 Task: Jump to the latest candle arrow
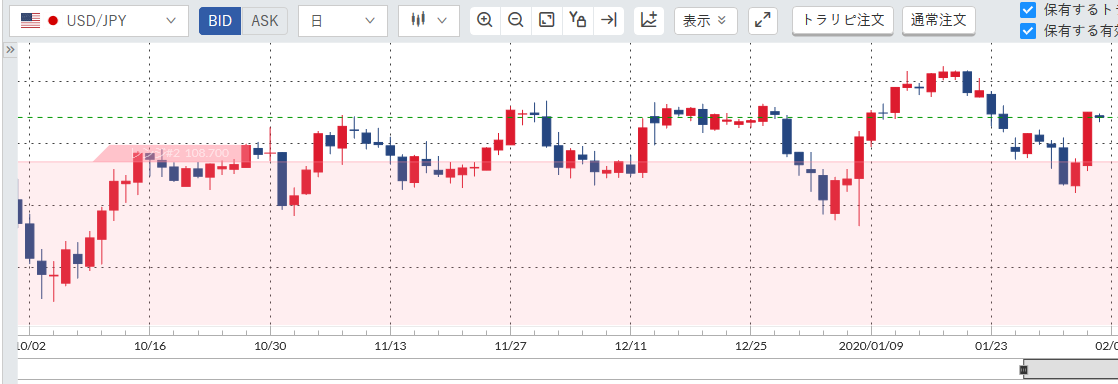click(x=608, y=20)
